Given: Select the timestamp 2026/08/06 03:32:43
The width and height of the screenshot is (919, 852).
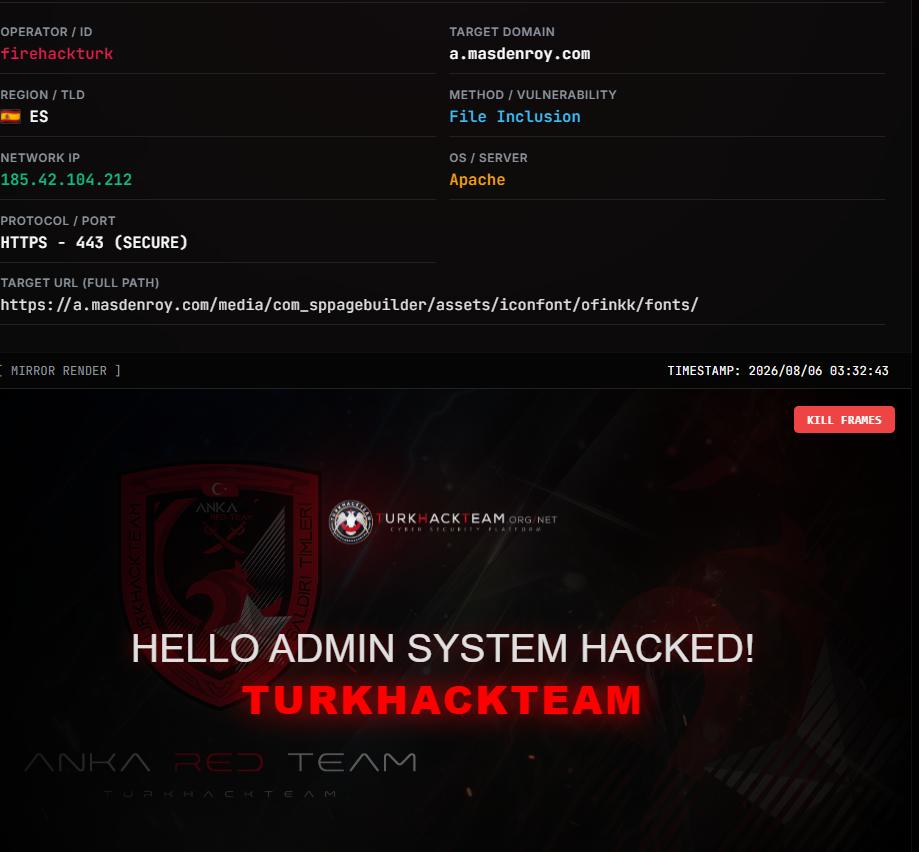Looking at the screenshot, I should click(818, 371).
